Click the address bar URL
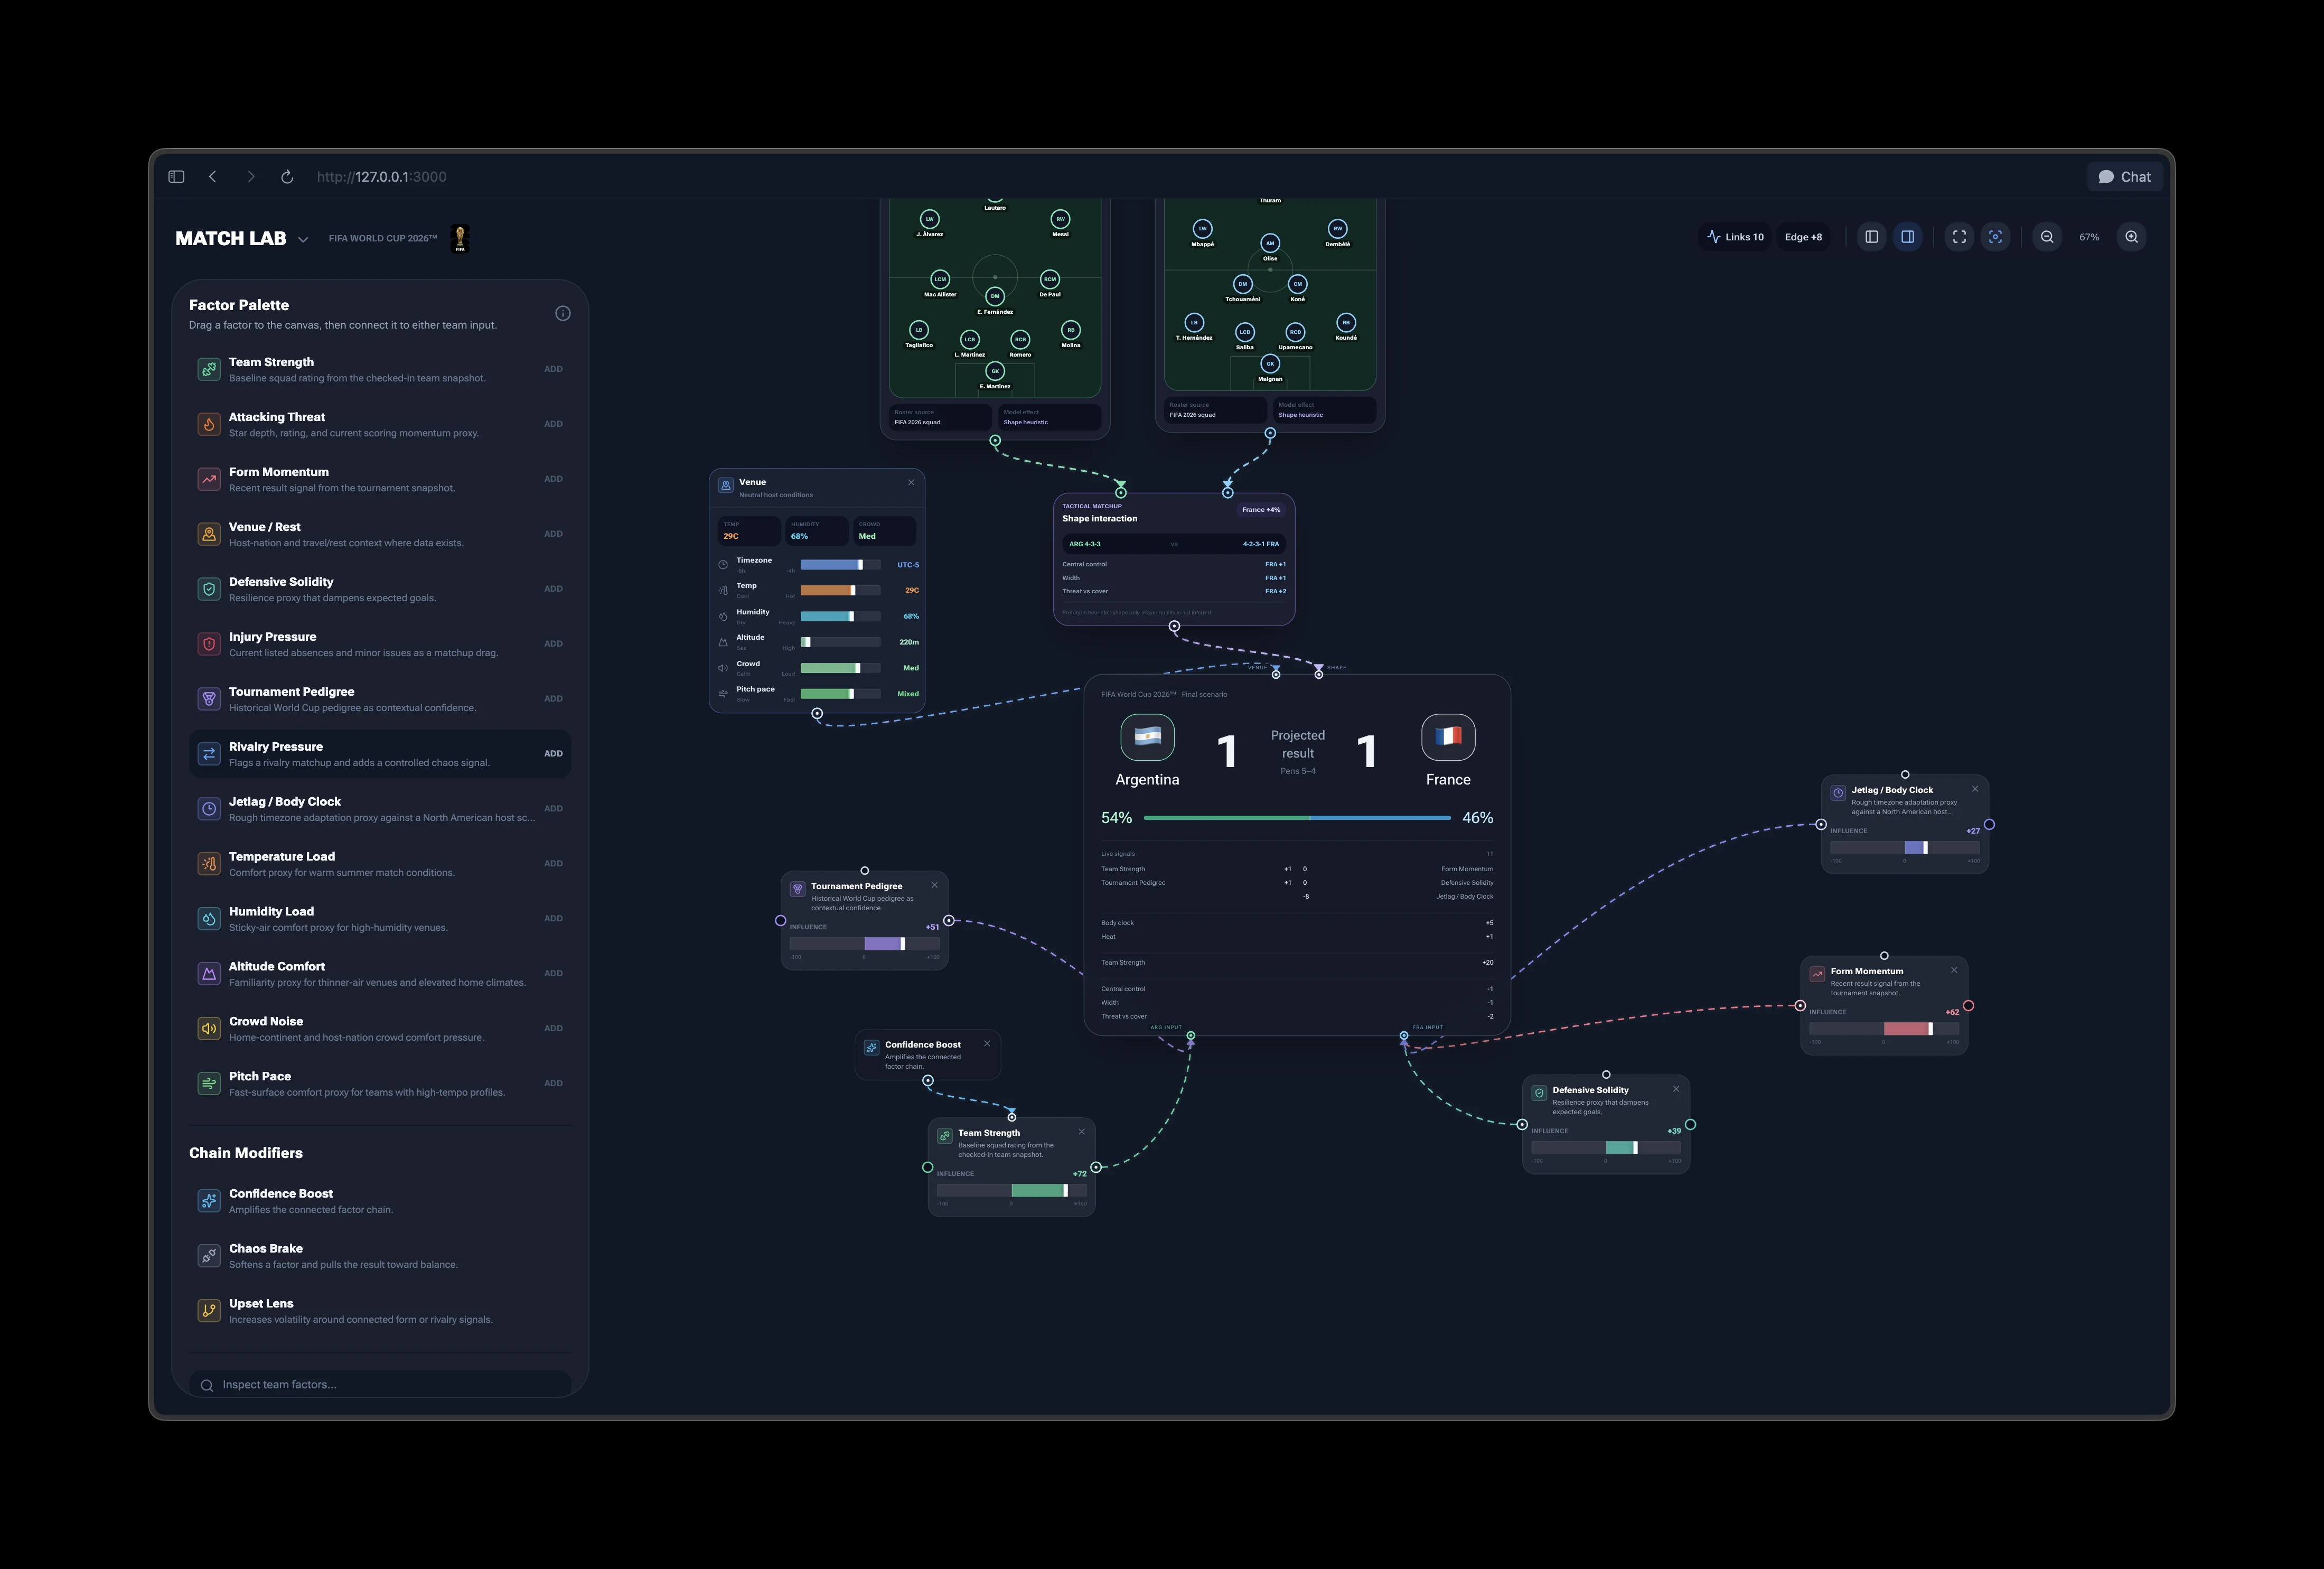Screen dimensions: 2324x1569 381,177
